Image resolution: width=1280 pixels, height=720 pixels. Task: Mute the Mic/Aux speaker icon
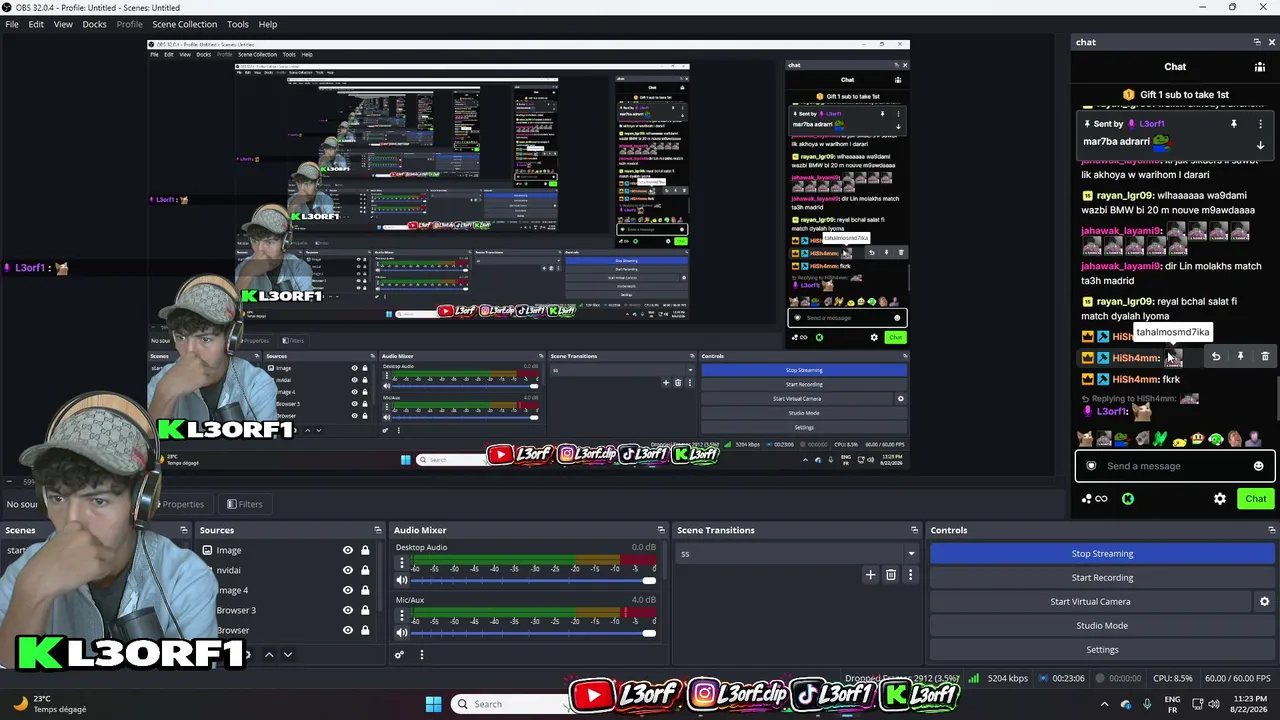pos(402,633)
